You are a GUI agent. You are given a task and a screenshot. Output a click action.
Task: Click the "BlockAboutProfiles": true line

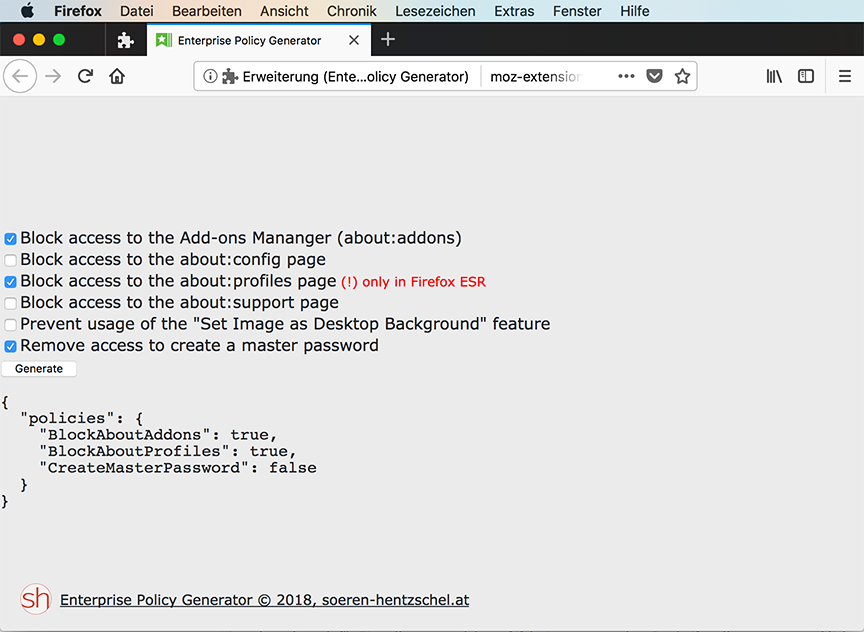(x=168, y=451)
